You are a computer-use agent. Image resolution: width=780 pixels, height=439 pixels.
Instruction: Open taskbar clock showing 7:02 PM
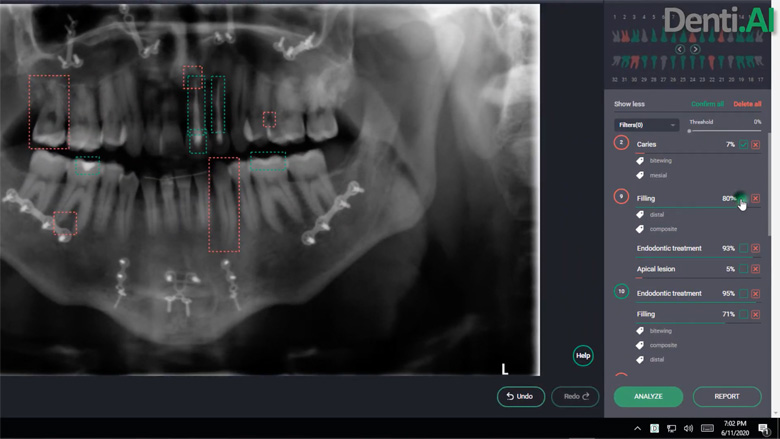(x=735, y=428)
